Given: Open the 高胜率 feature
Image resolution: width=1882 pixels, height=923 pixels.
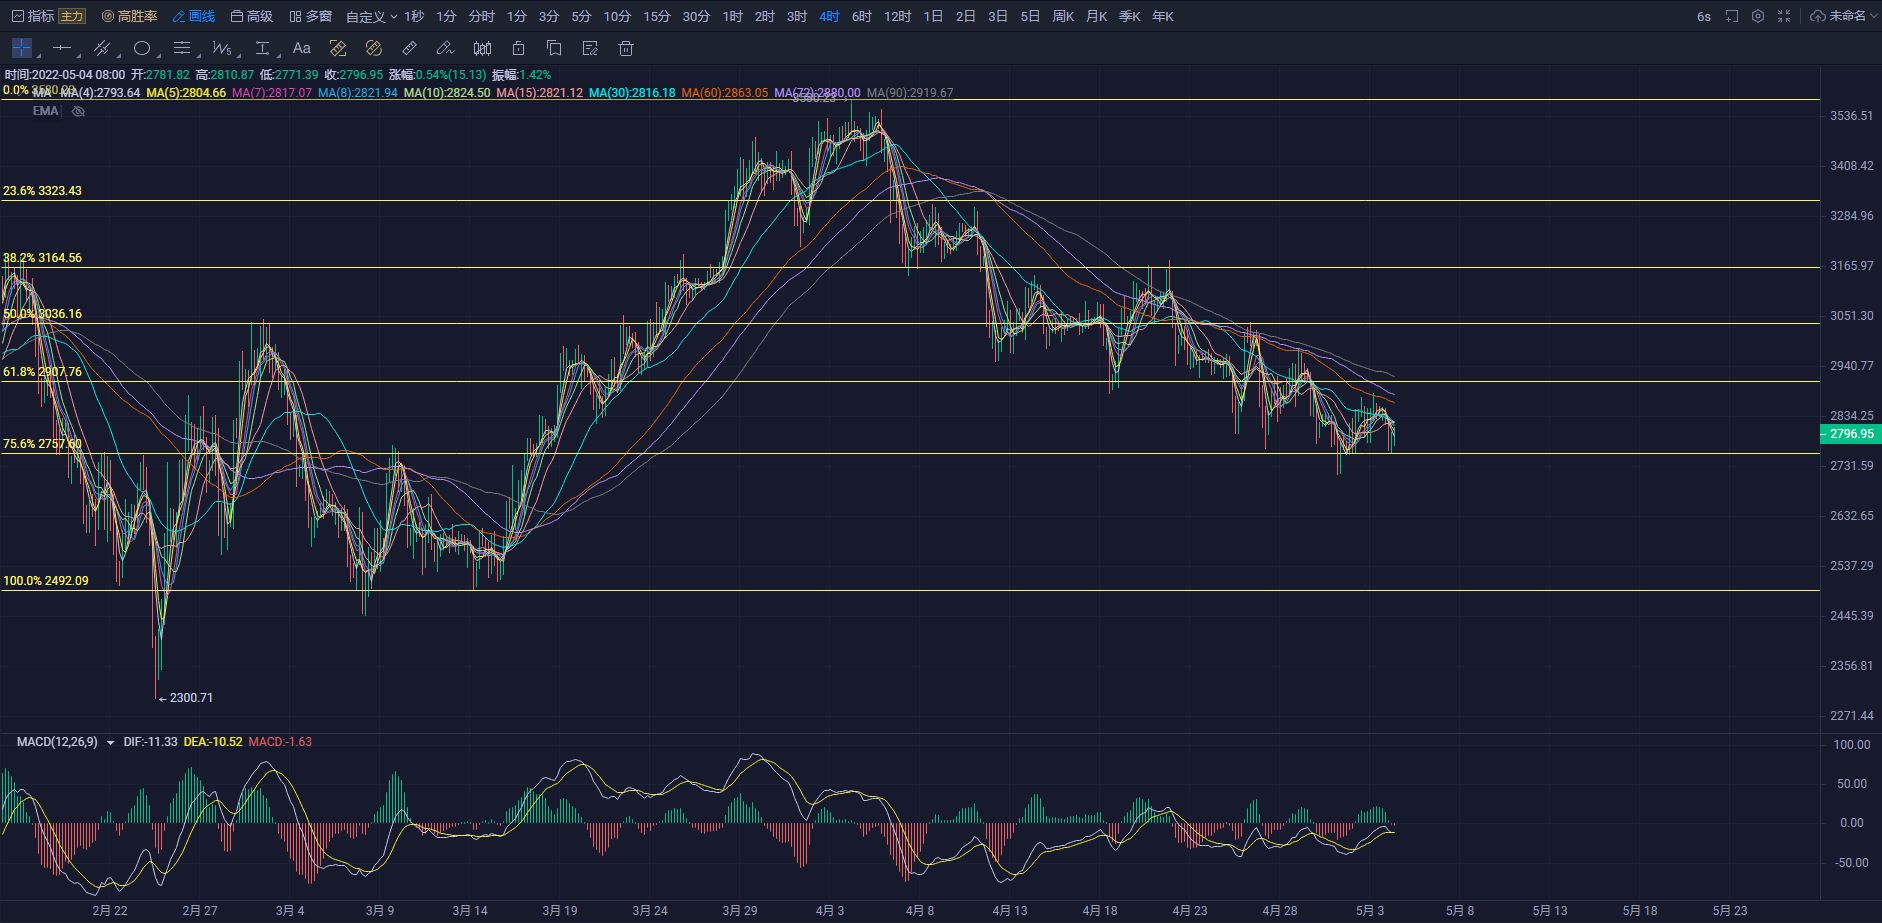Looking at the screenshot, I should (129, 16).
